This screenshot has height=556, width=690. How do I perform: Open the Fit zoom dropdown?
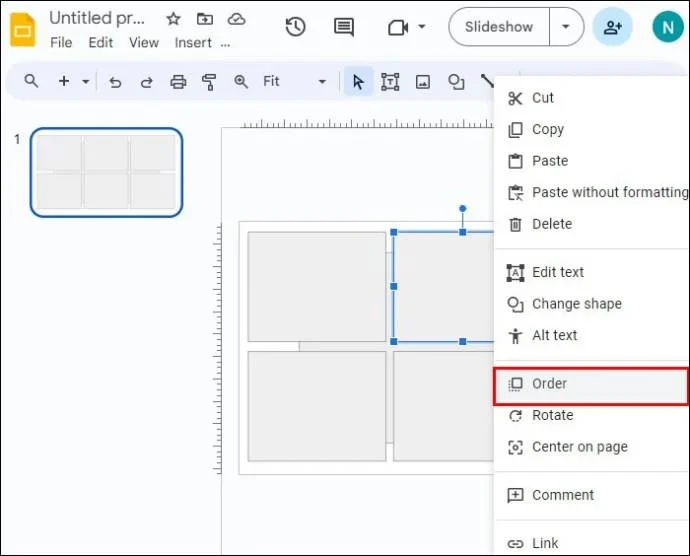(294, 81)
